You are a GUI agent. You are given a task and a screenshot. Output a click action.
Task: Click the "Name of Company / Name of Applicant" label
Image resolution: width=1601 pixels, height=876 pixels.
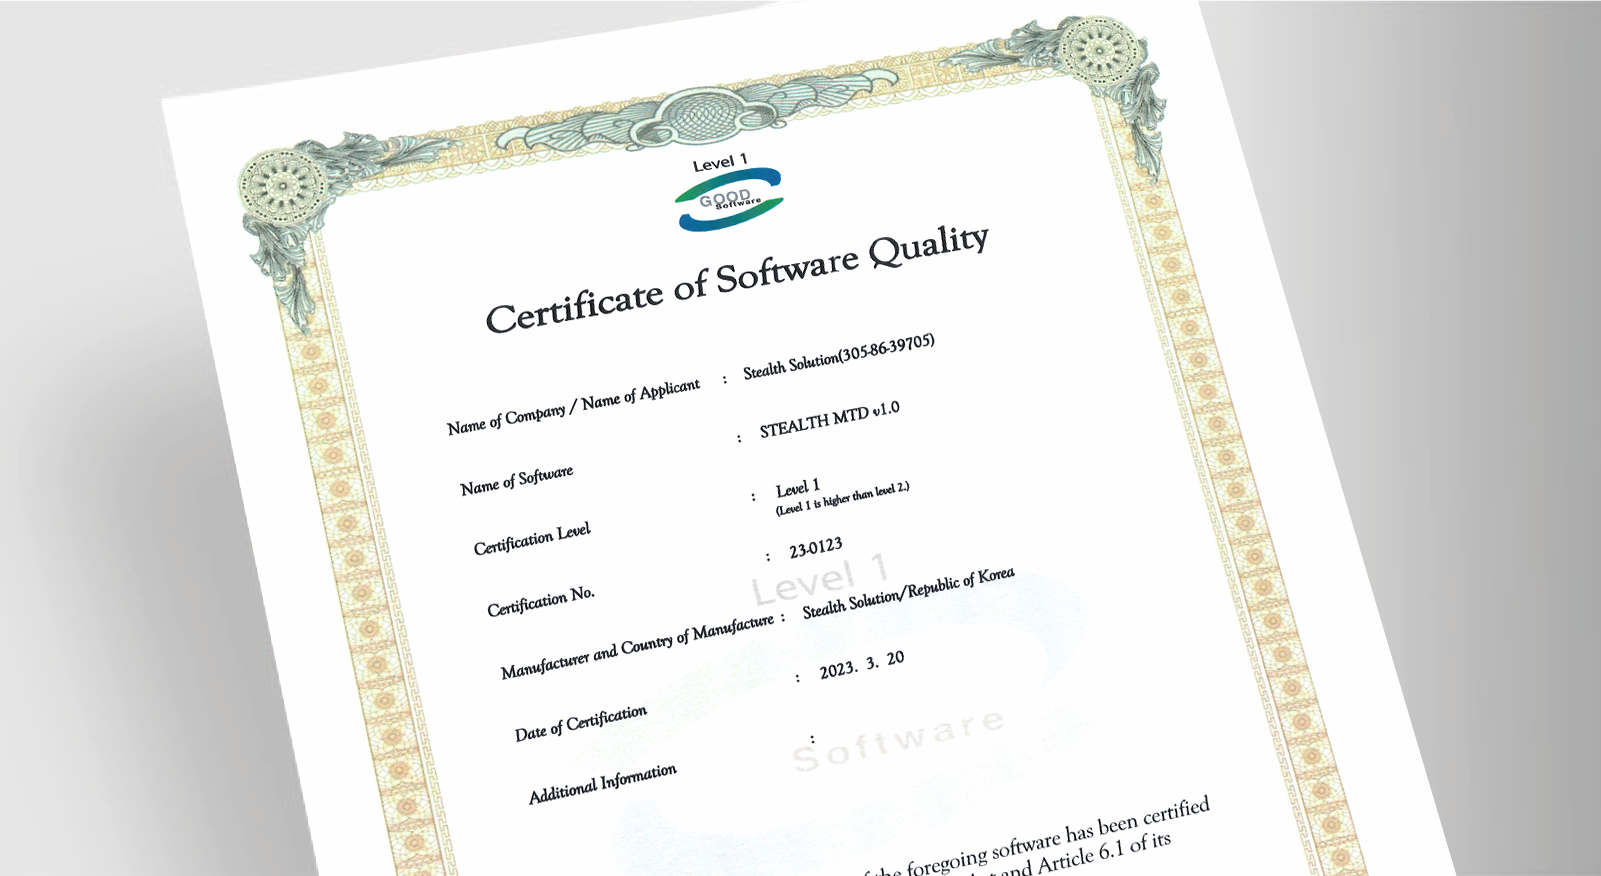coord(573,407)
